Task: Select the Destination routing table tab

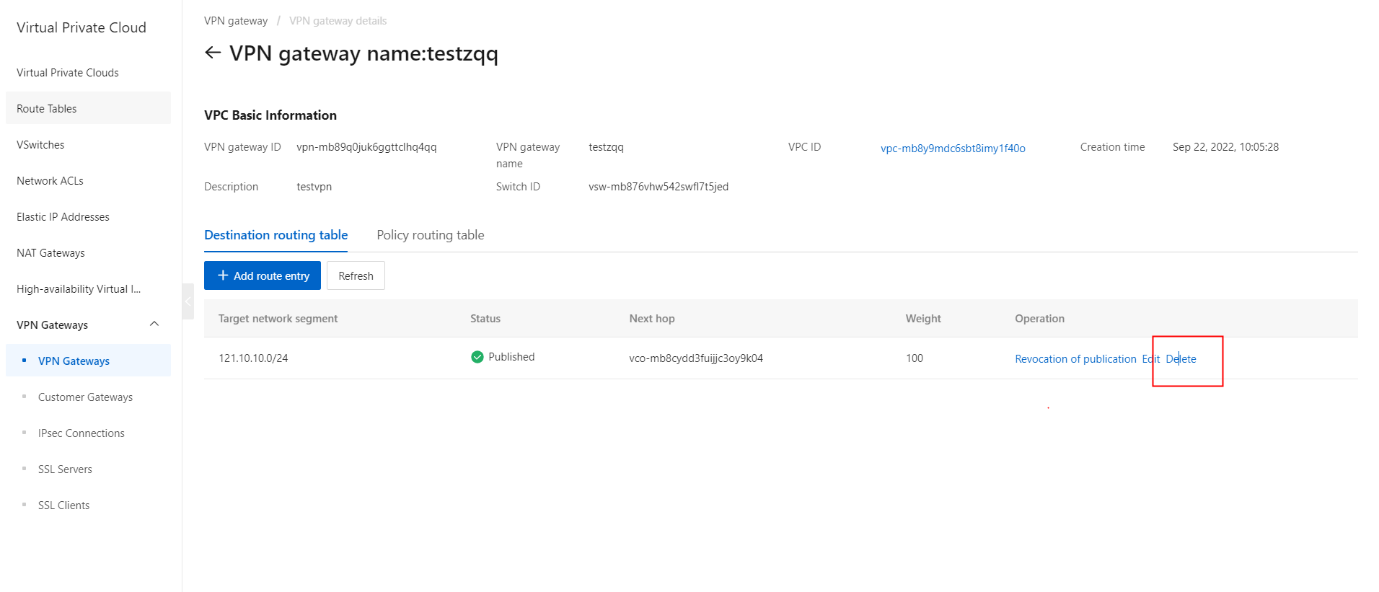Action: tap(276, 235)
